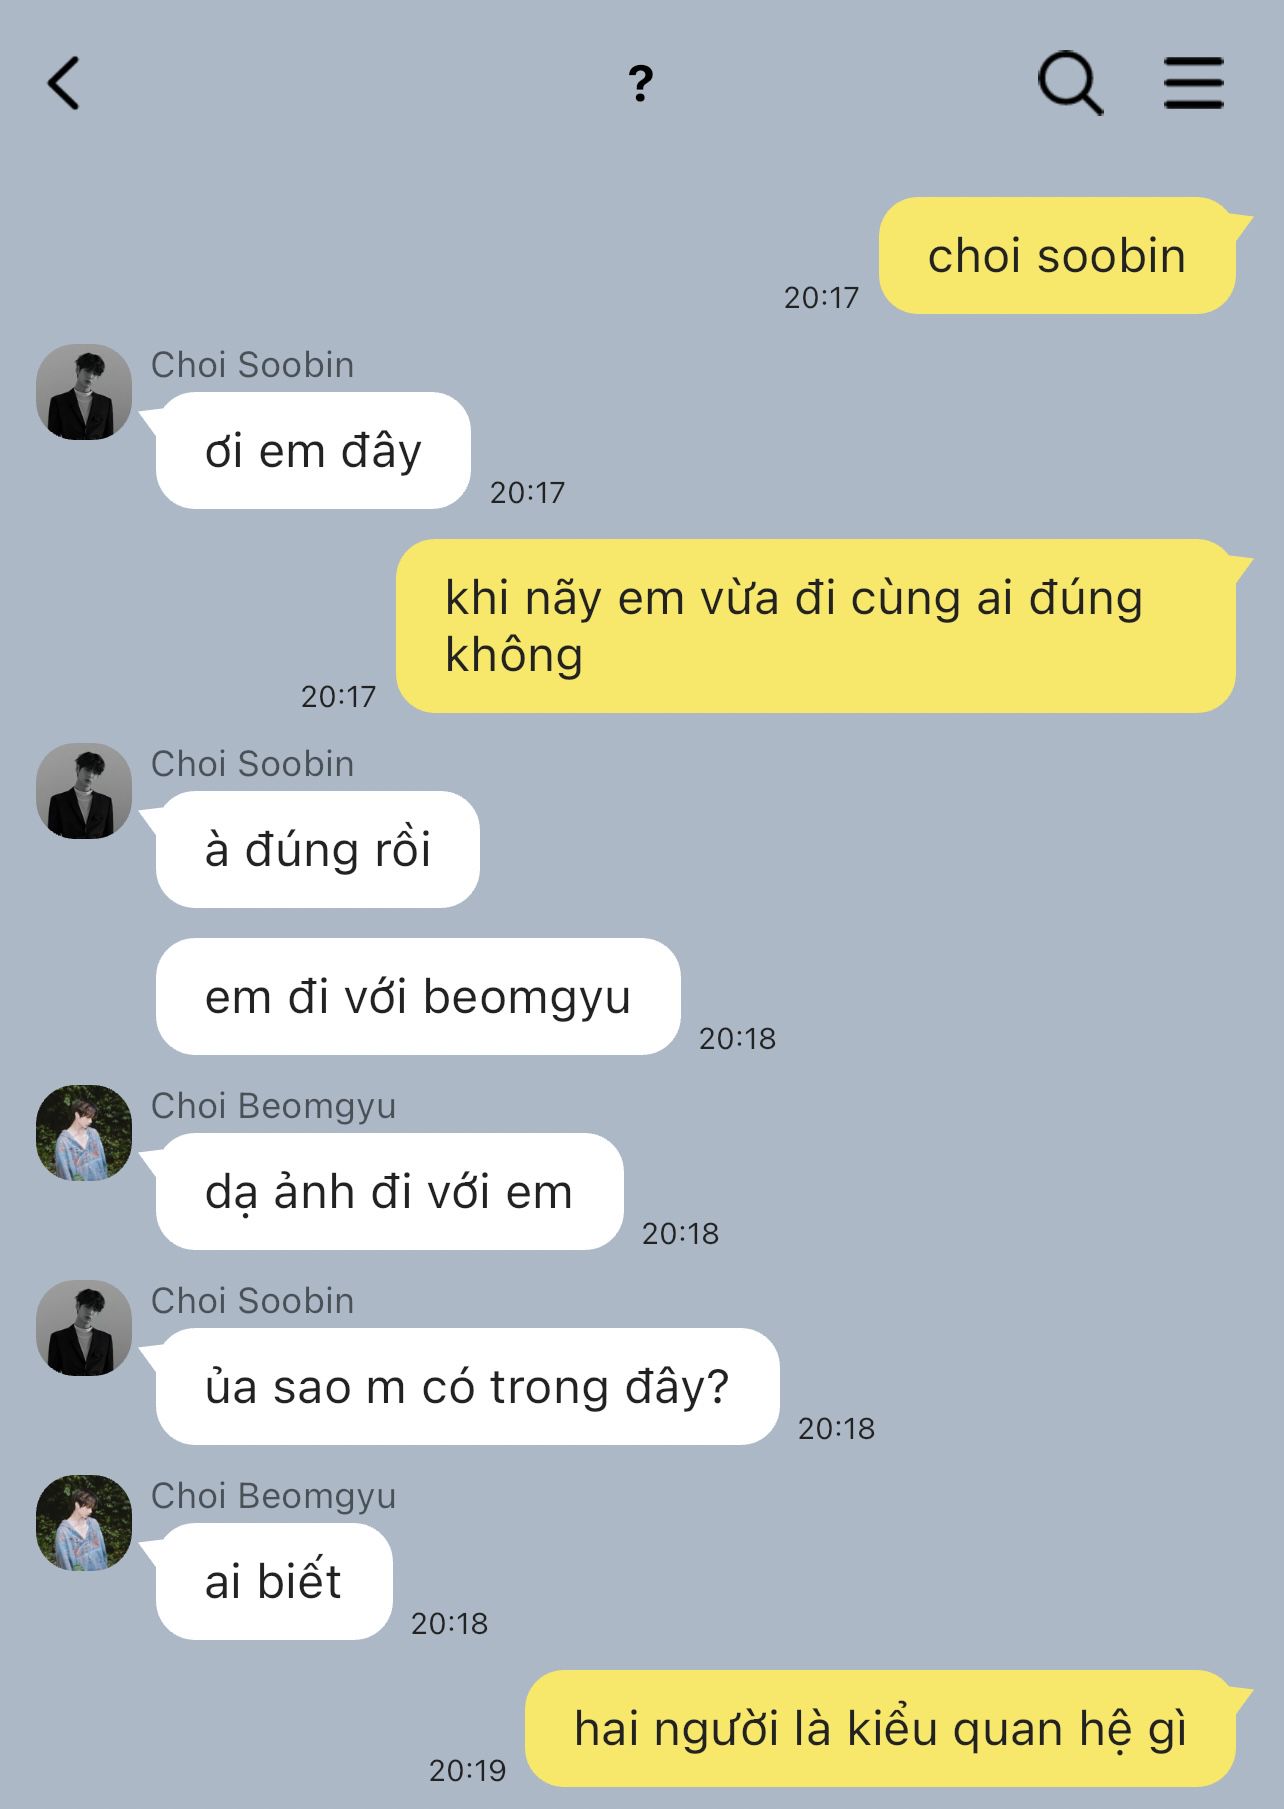Tap the 'ủa sao m có trong đây?' message
The height and width of the screenshot is (1809, 1284).
468,1387
